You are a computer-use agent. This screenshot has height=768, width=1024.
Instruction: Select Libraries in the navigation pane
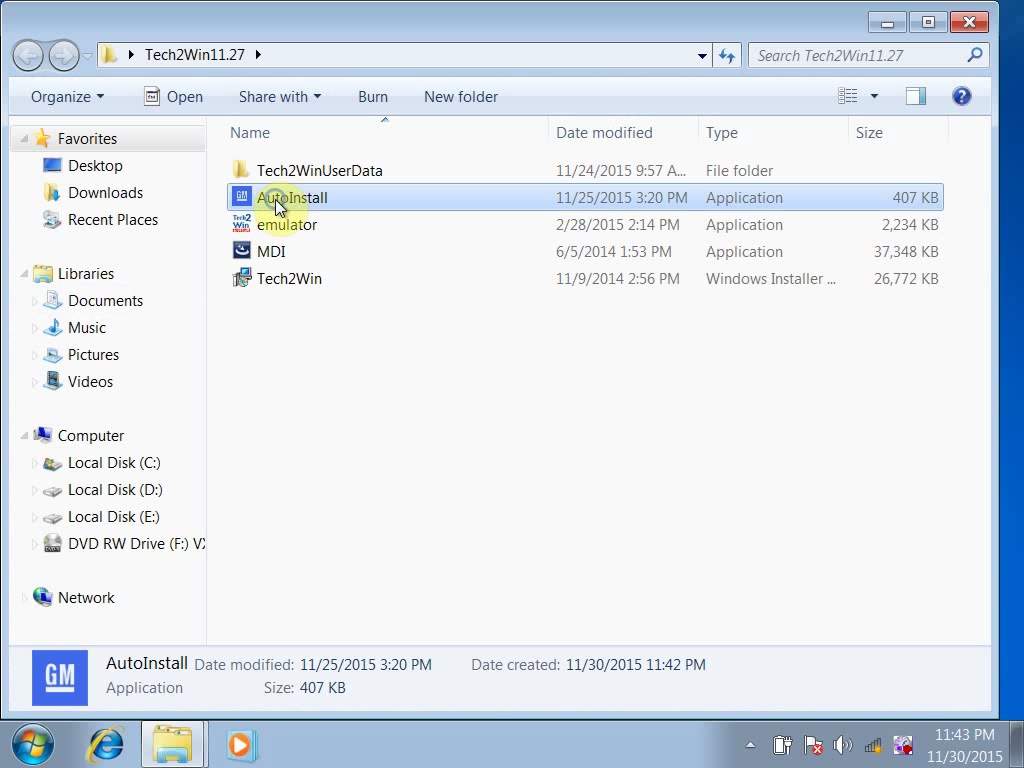(x=86, y=274)
